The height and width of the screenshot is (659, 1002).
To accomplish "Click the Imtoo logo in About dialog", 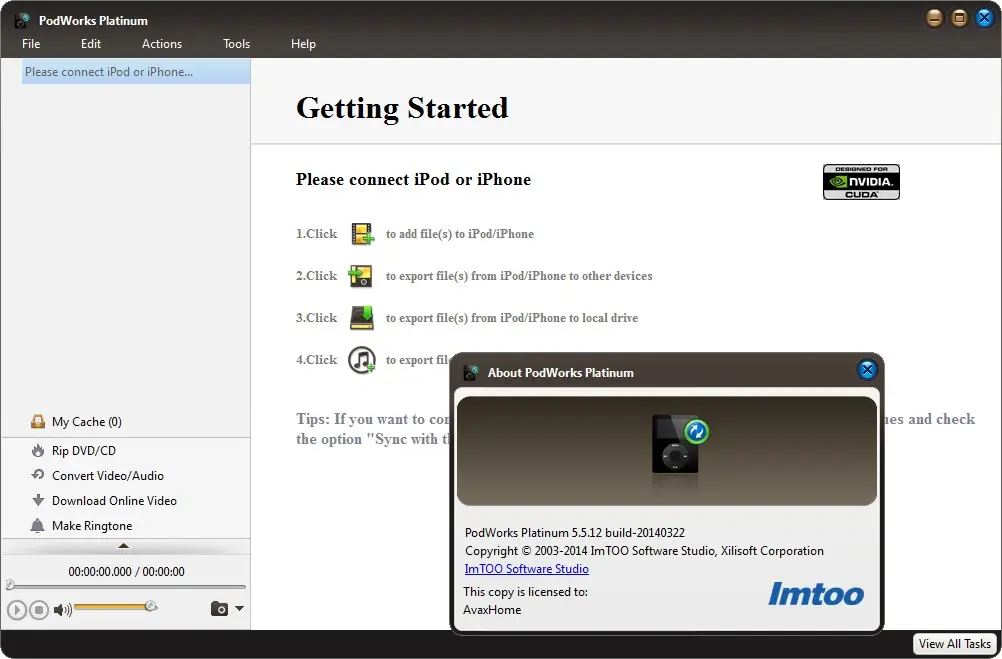I will [816, 594].
